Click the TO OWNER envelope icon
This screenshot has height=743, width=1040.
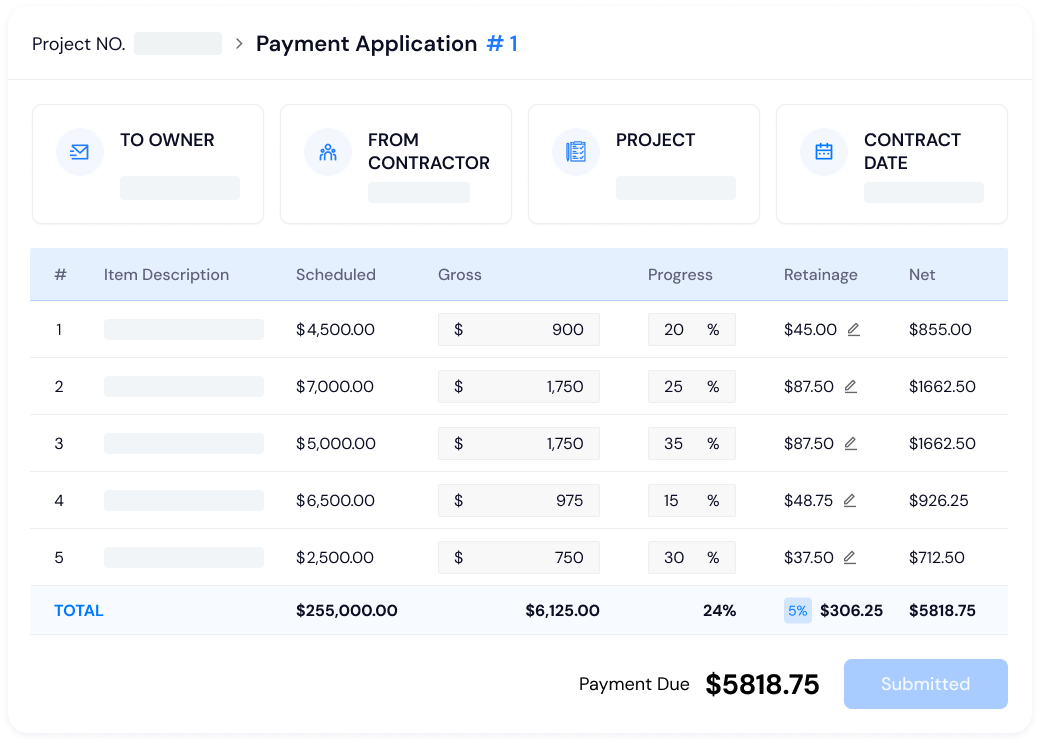click(x=79, y=152)
